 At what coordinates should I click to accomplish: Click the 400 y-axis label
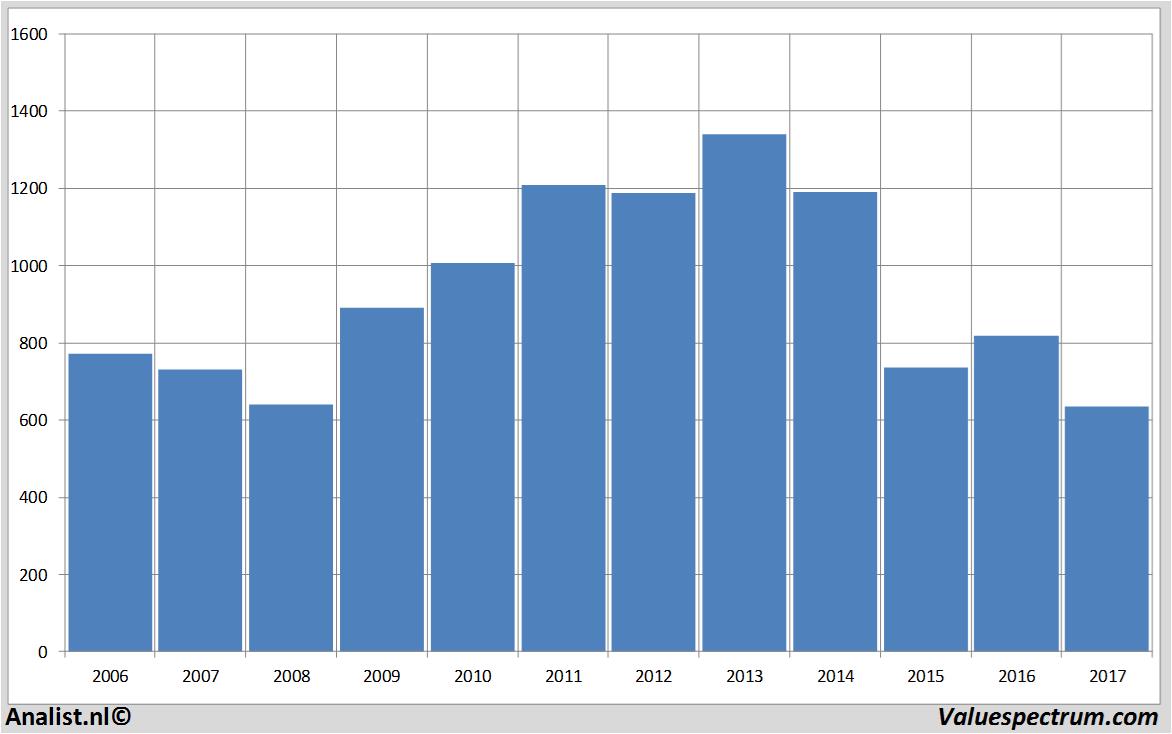pyautogui.click(x=32, y=498)
